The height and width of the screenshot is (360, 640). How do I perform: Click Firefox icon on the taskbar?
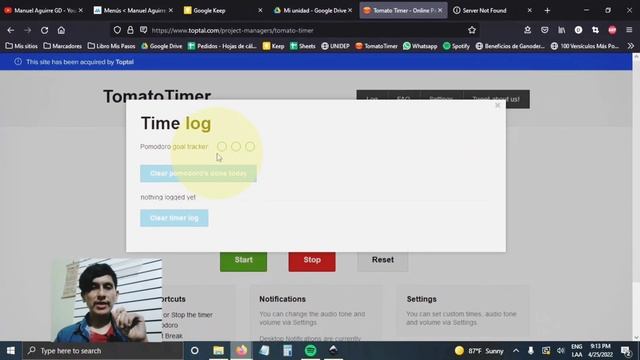tap(242, 351)
